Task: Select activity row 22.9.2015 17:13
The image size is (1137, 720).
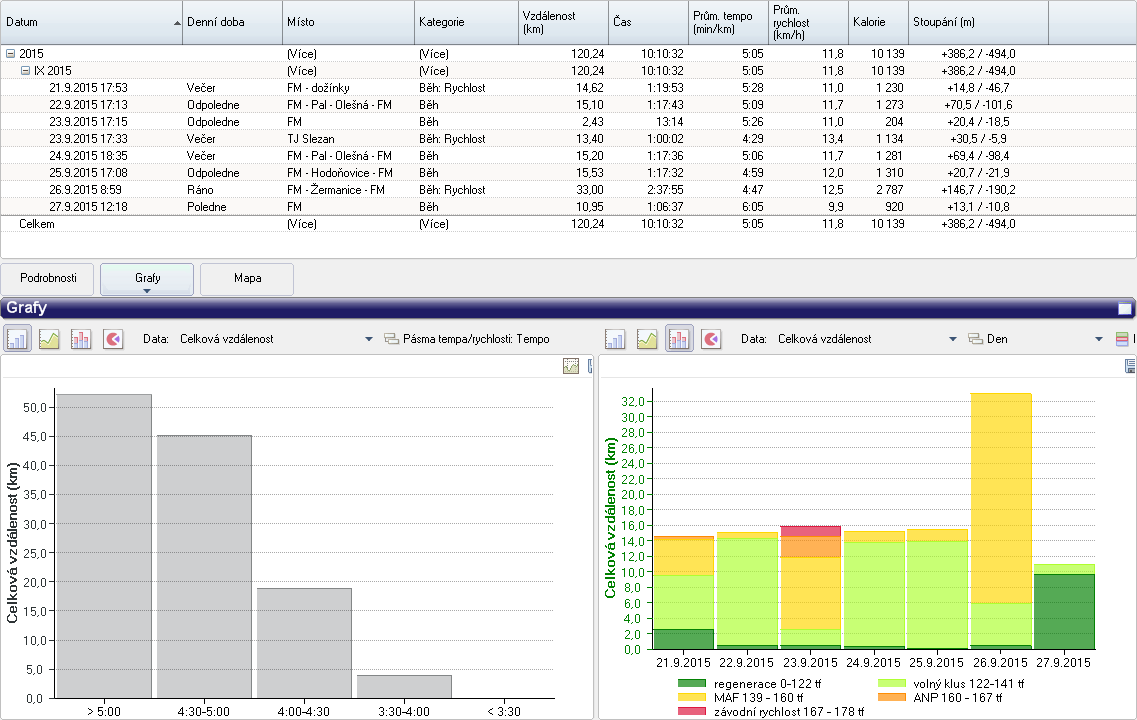Action: pos(568,105)
